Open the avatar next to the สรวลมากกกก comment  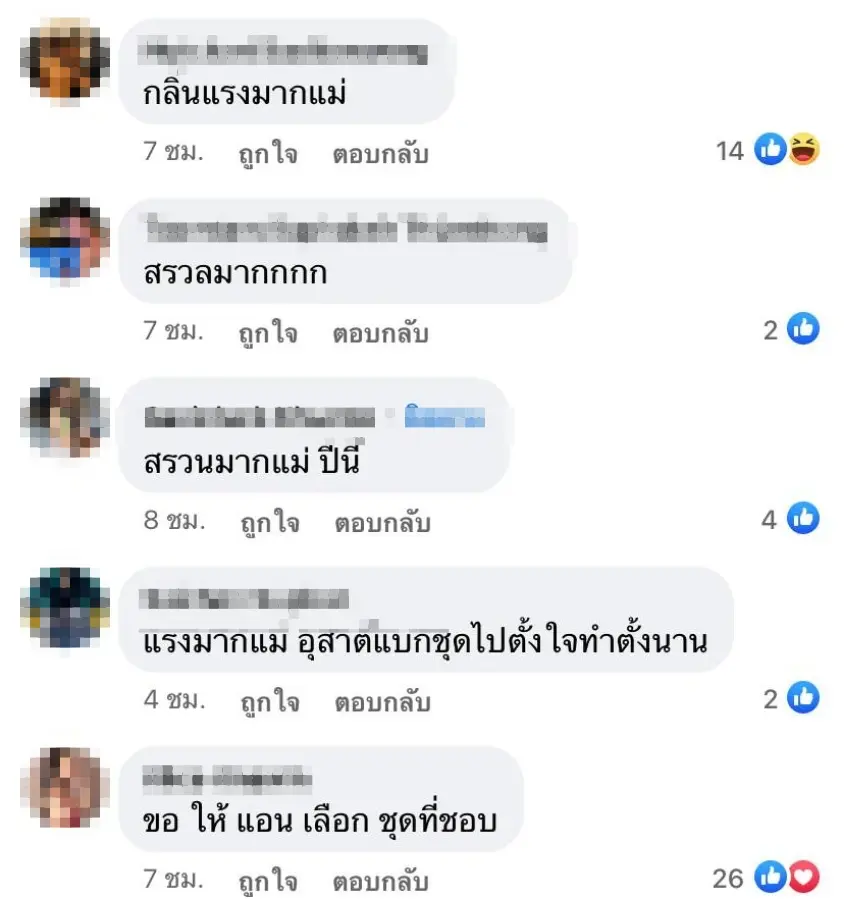65,241
